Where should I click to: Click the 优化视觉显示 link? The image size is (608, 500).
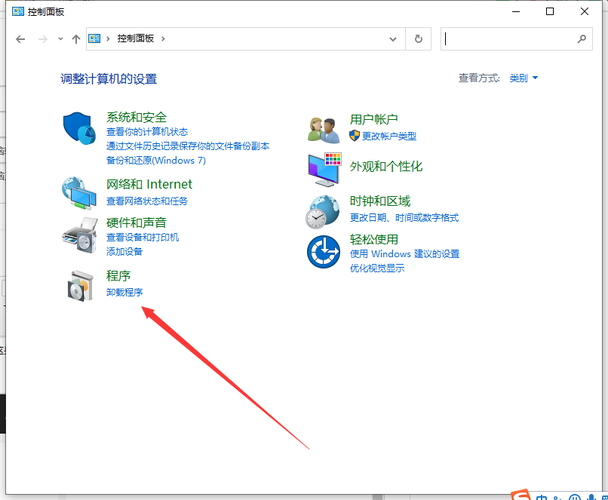coord(377,268)
